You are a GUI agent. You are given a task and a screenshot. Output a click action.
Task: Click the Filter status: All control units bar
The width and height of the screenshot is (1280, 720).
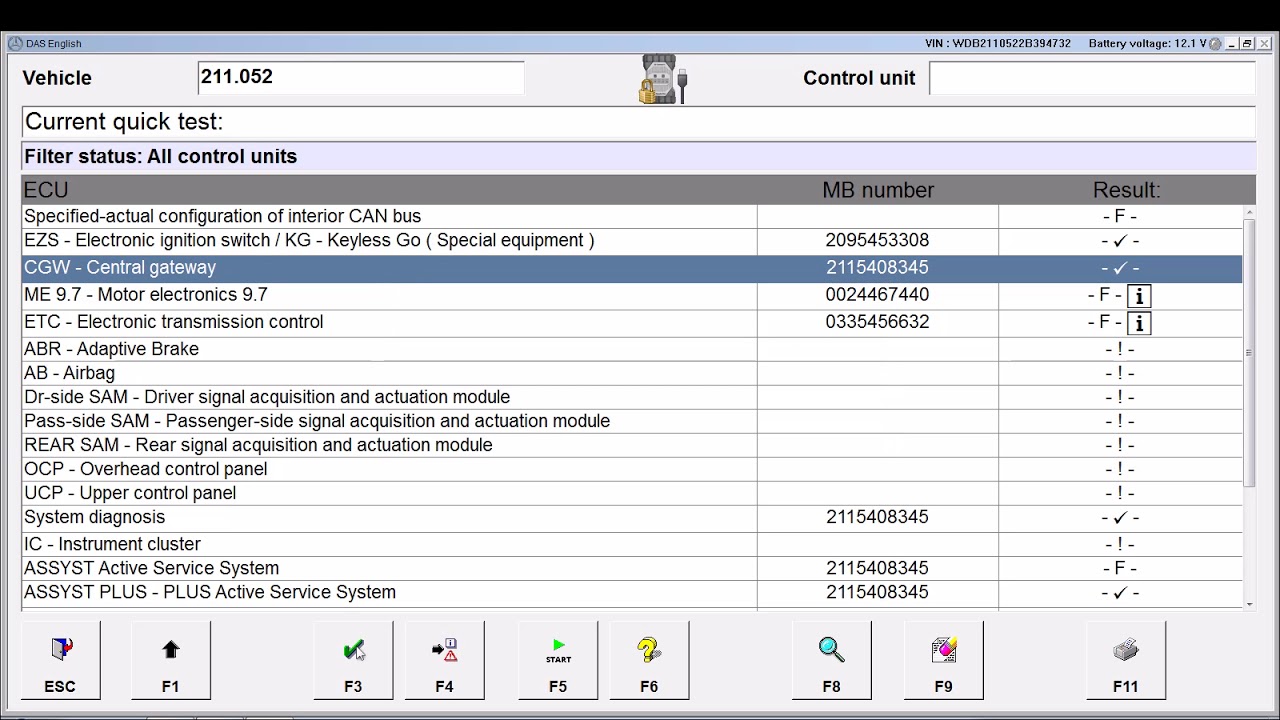click(638, 157)
